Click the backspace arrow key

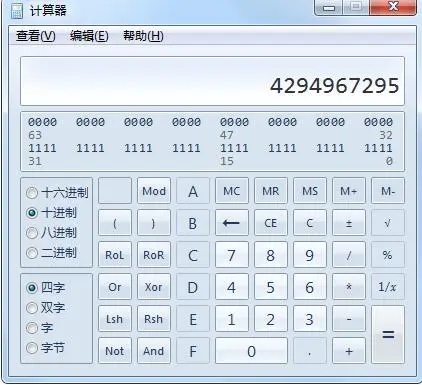coord(232,223)
